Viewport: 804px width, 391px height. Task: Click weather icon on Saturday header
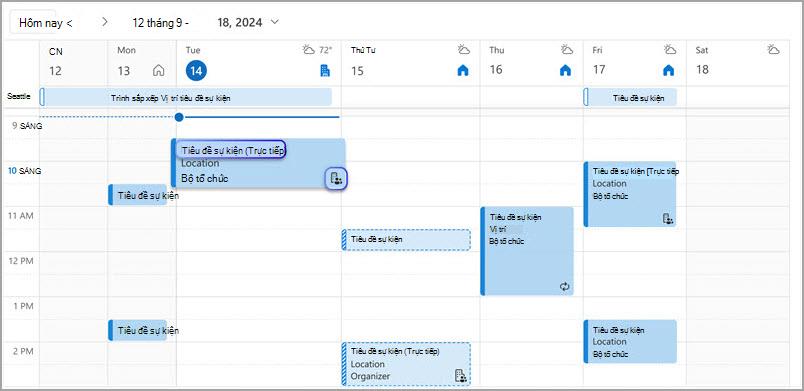tap(773, 50)
